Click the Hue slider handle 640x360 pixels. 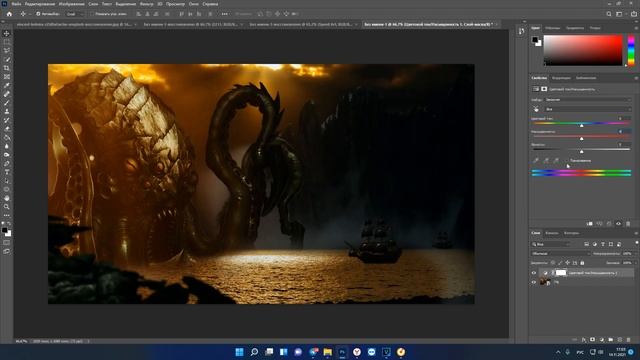coord(582,126)
